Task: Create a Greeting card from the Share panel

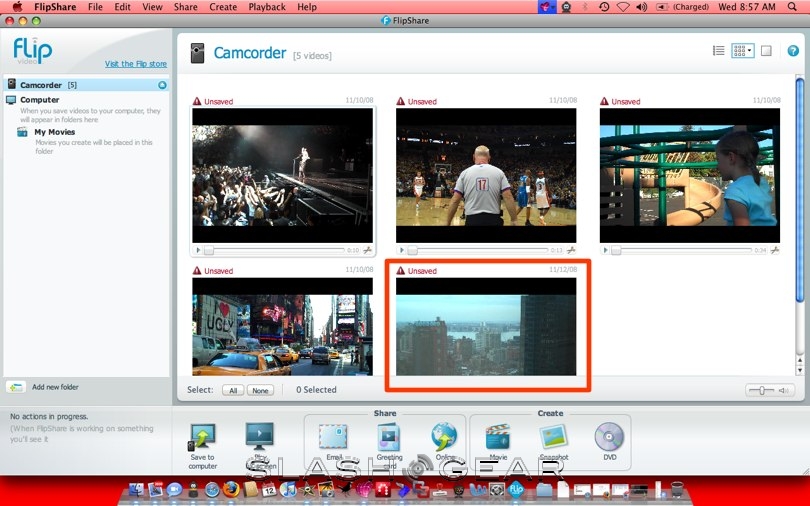Action: pyautogui.click(x=389, y=437)
